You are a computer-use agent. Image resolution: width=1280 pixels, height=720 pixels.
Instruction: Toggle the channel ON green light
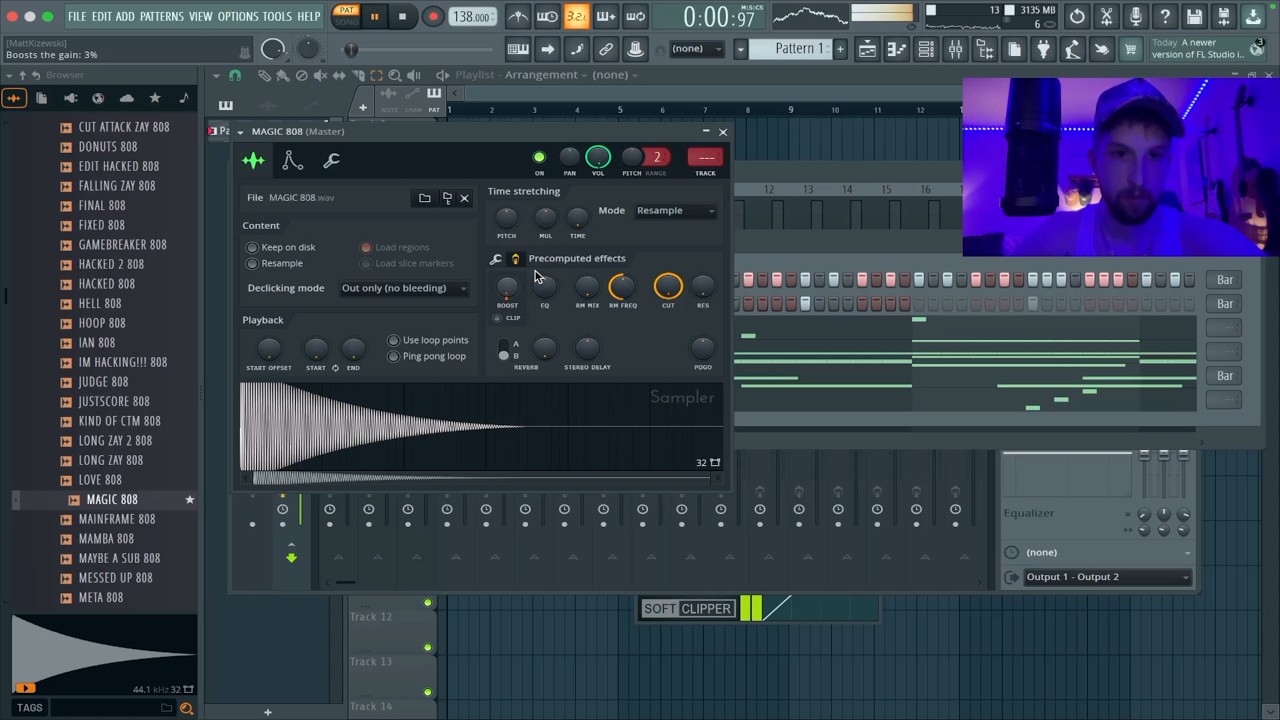[x=539, y=157]
